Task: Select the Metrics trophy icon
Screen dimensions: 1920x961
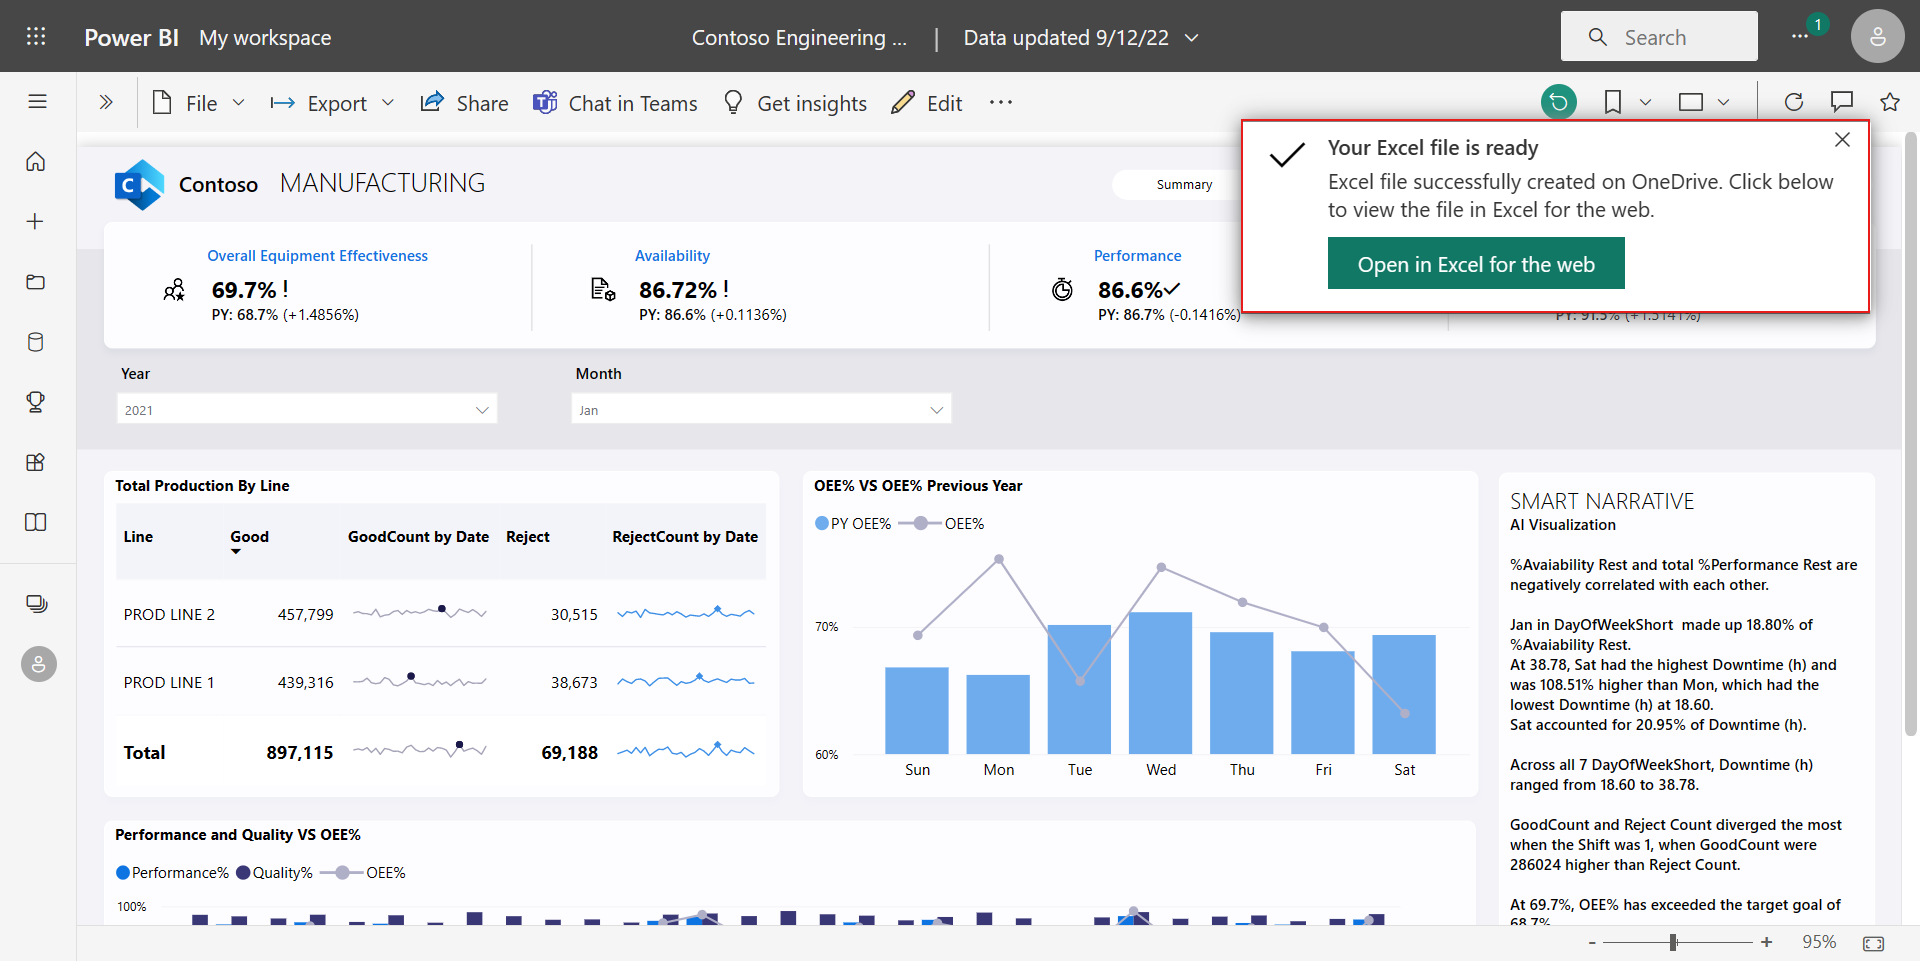Action: [x=36, y=402]
